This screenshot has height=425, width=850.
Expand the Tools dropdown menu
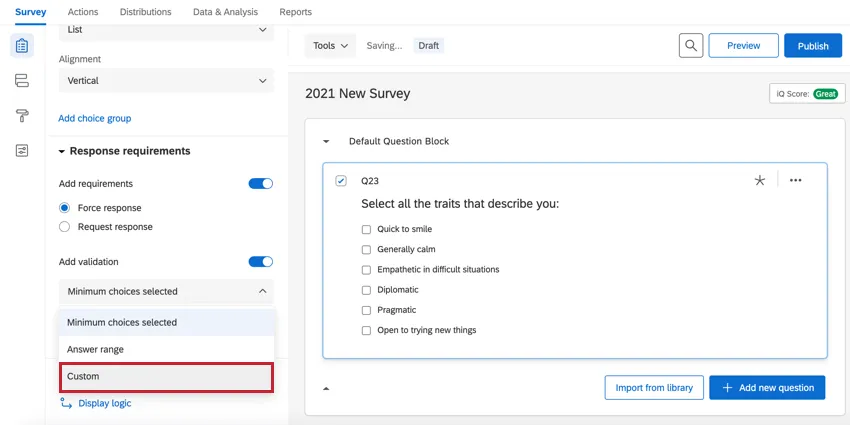coord(331,46)
